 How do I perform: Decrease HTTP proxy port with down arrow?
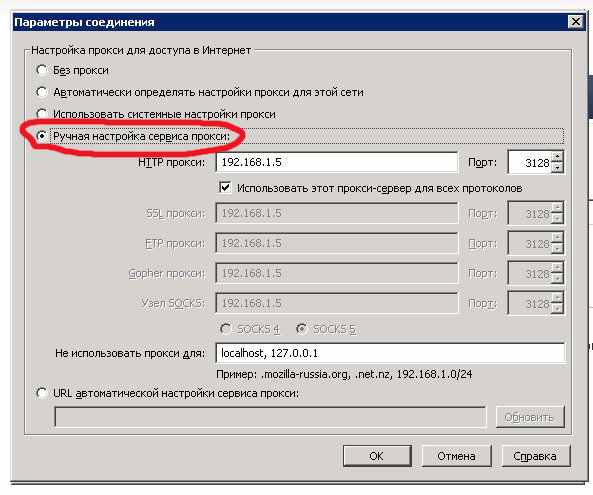[x=557, y=168]
